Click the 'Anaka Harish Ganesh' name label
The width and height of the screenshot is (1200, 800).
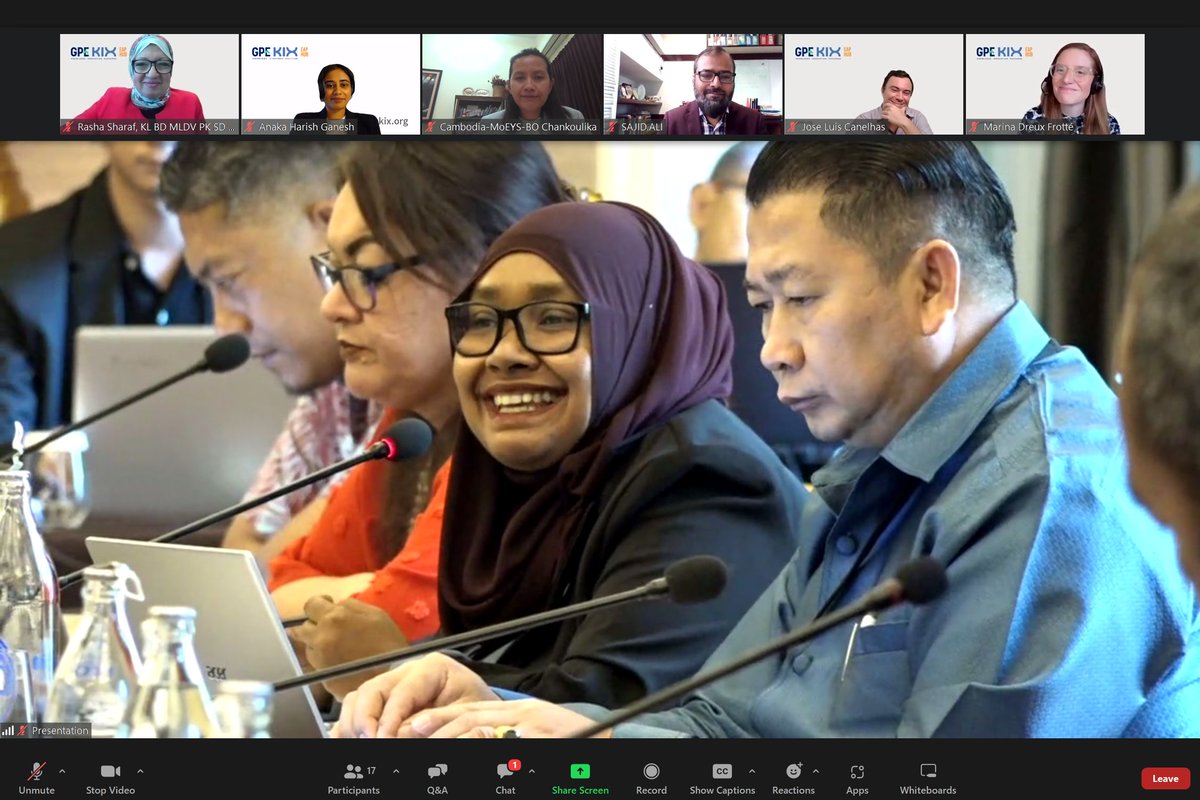pyautogui.click(x=307, y=127)
